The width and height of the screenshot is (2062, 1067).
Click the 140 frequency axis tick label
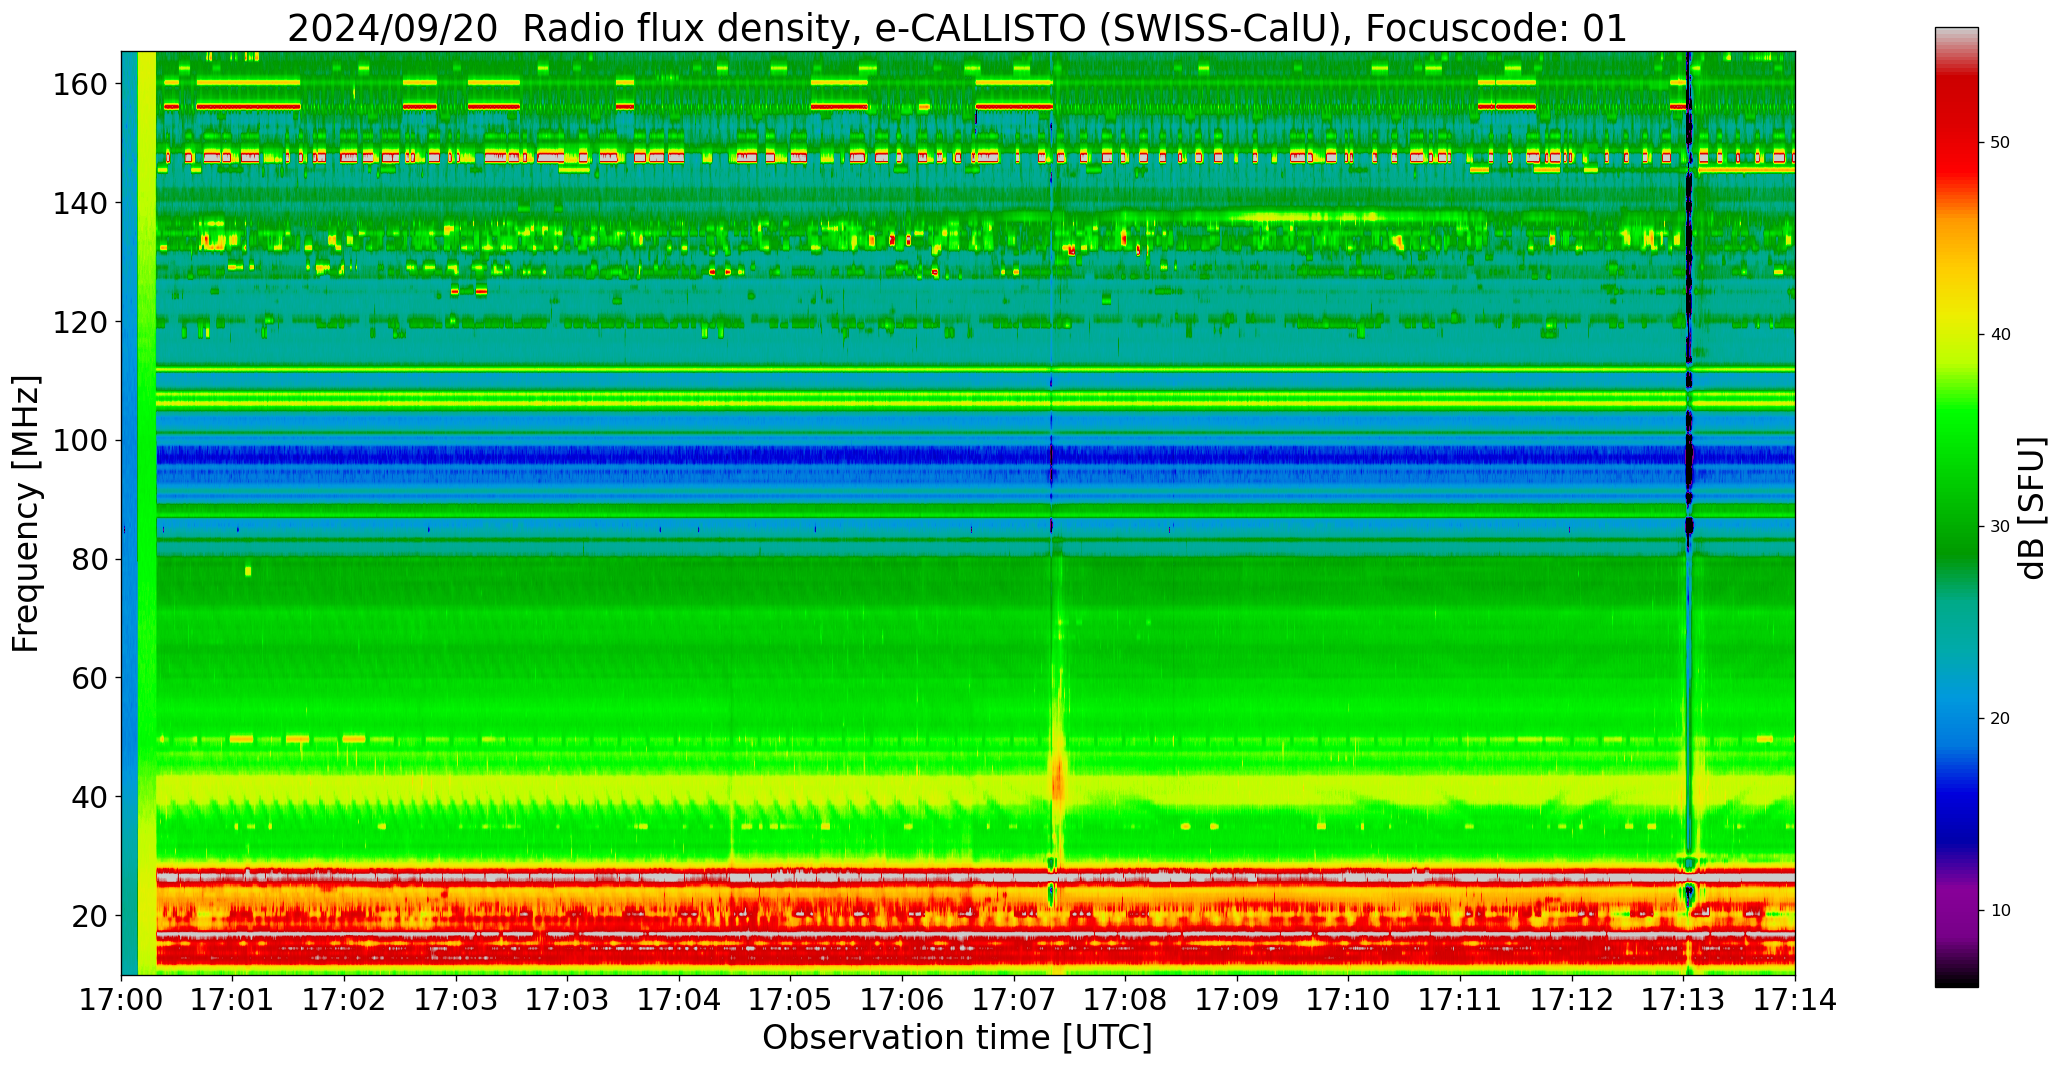80,203
